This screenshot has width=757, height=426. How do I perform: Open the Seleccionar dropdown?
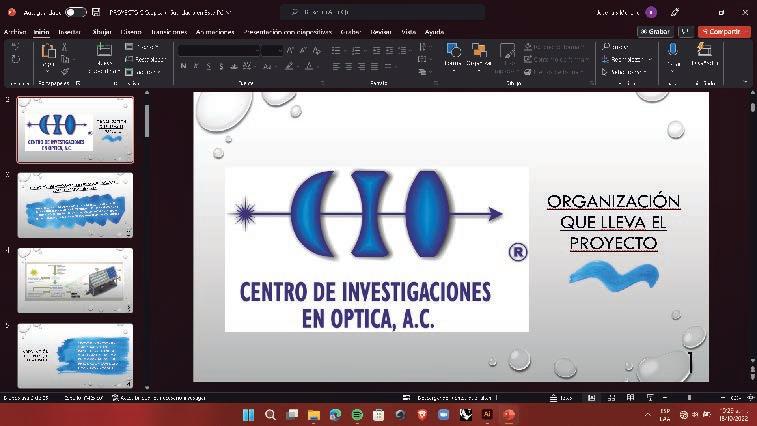pyautogui.click(x=623, y=72)
